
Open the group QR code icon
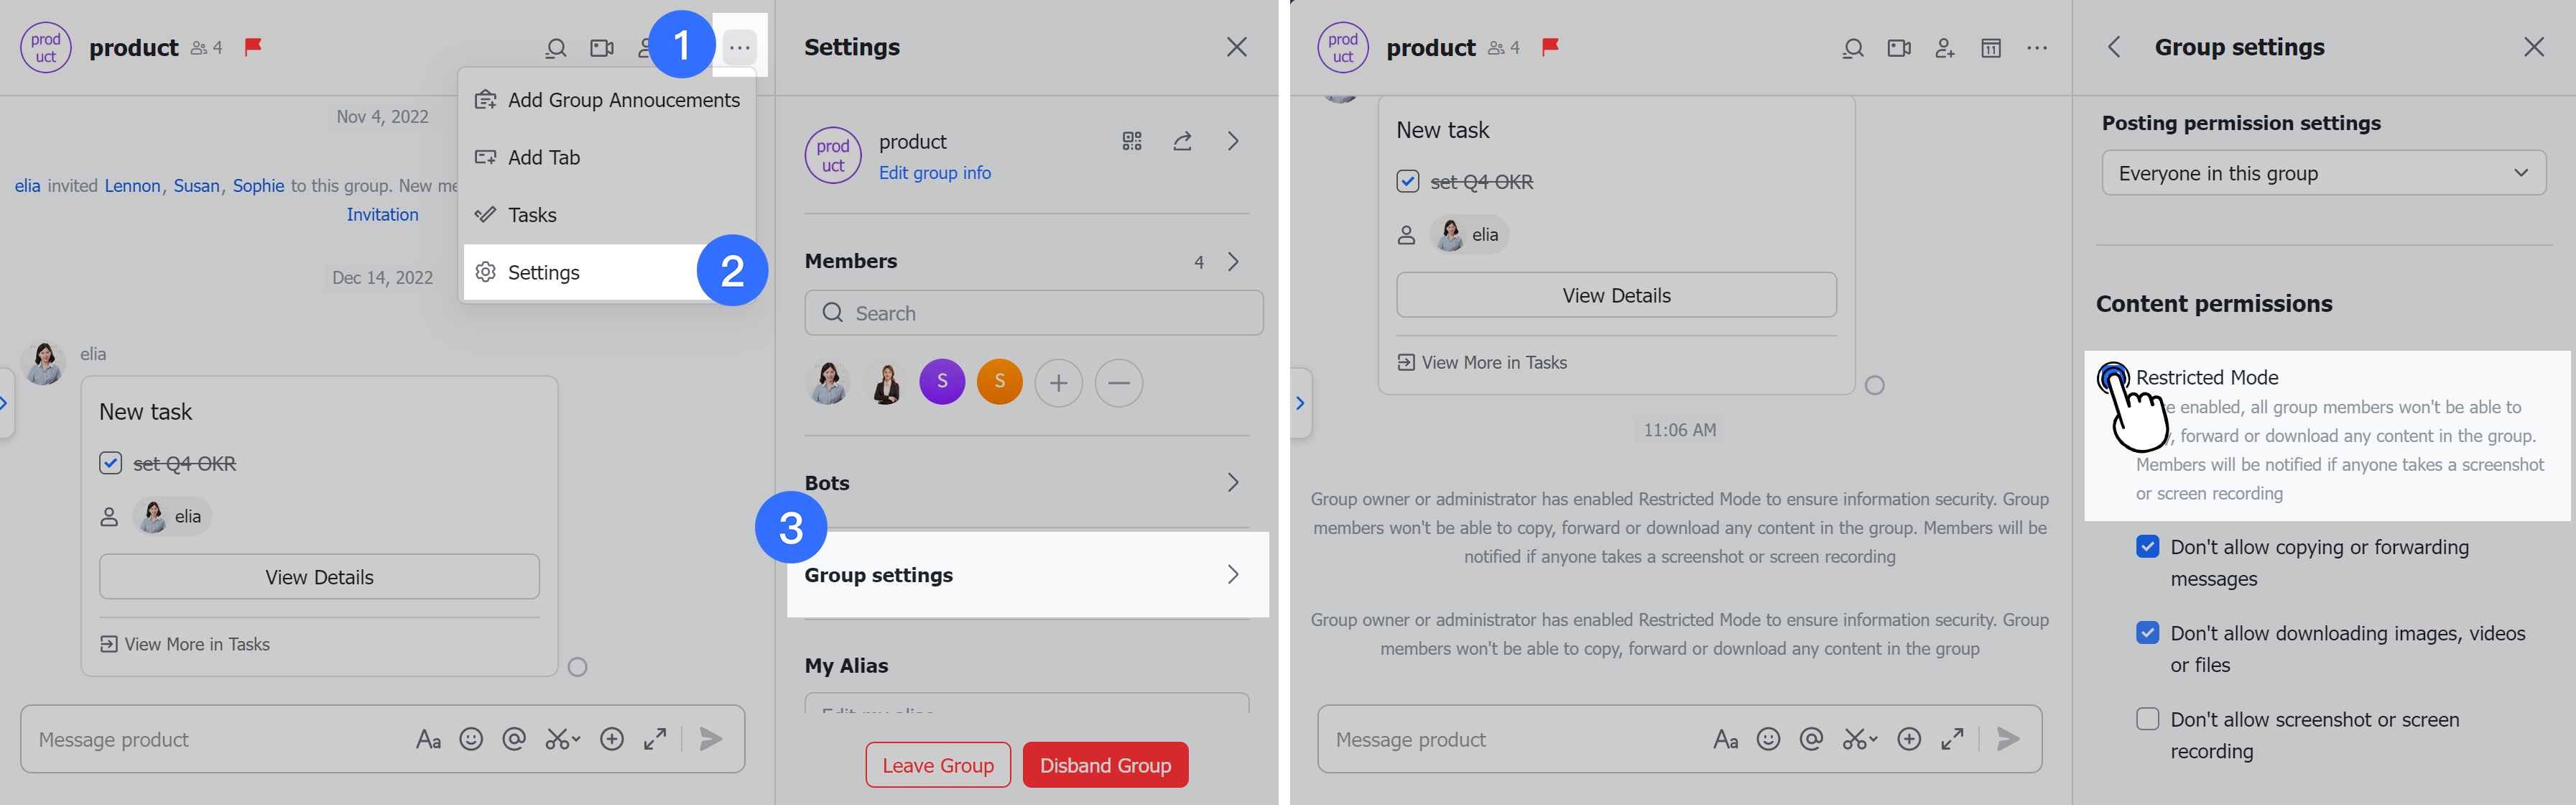[1132, 141]
